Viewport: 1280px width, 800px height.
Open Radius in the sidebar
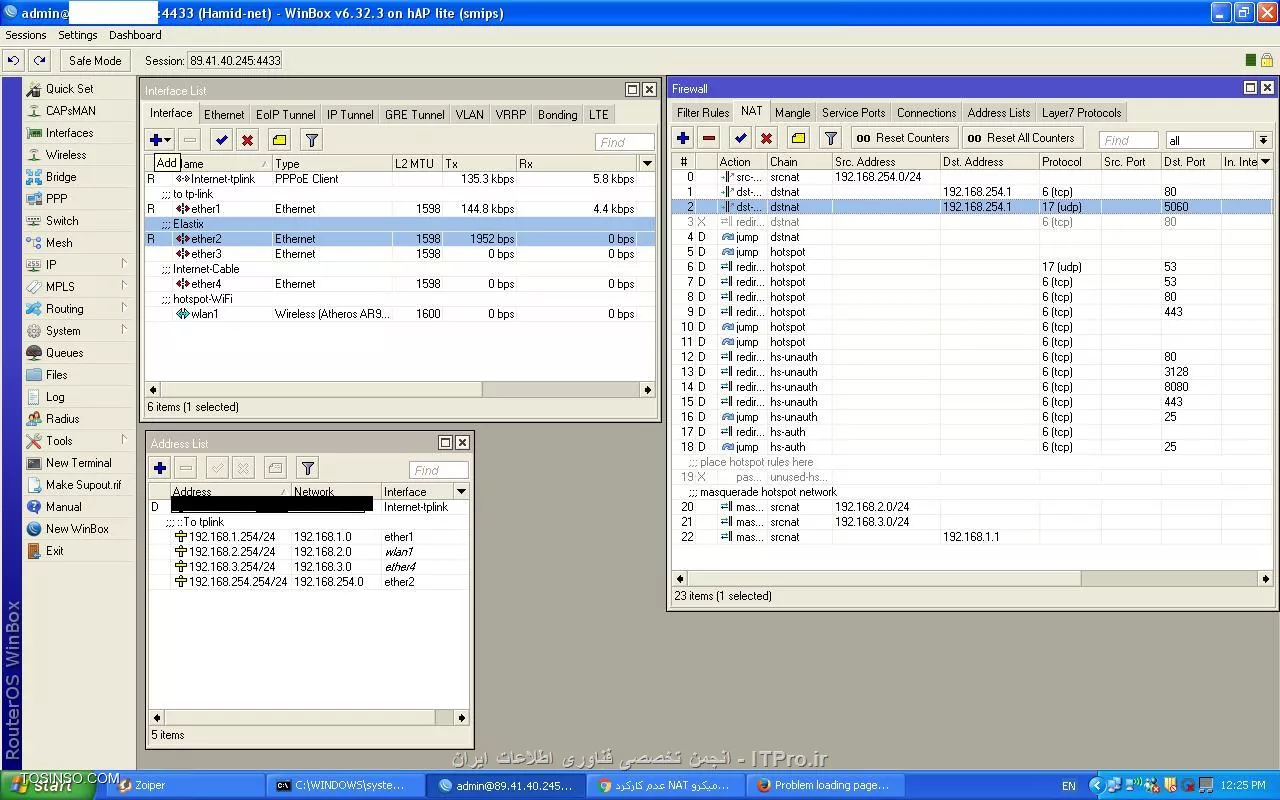(x=79, y=419)
